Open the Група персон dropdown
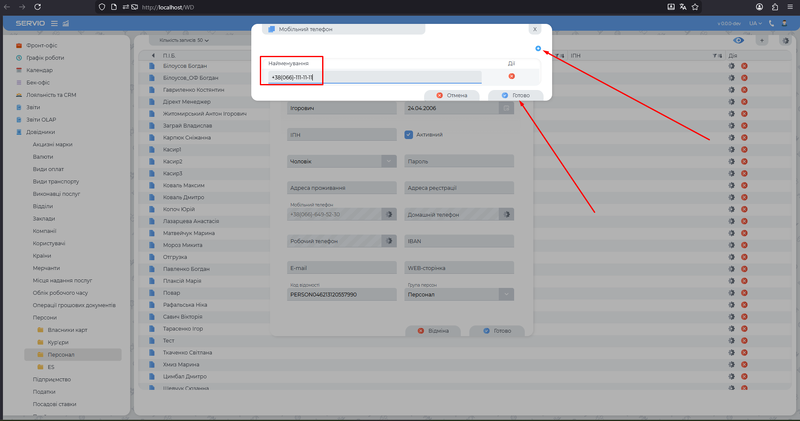800x421 pixels. point(506,294)
